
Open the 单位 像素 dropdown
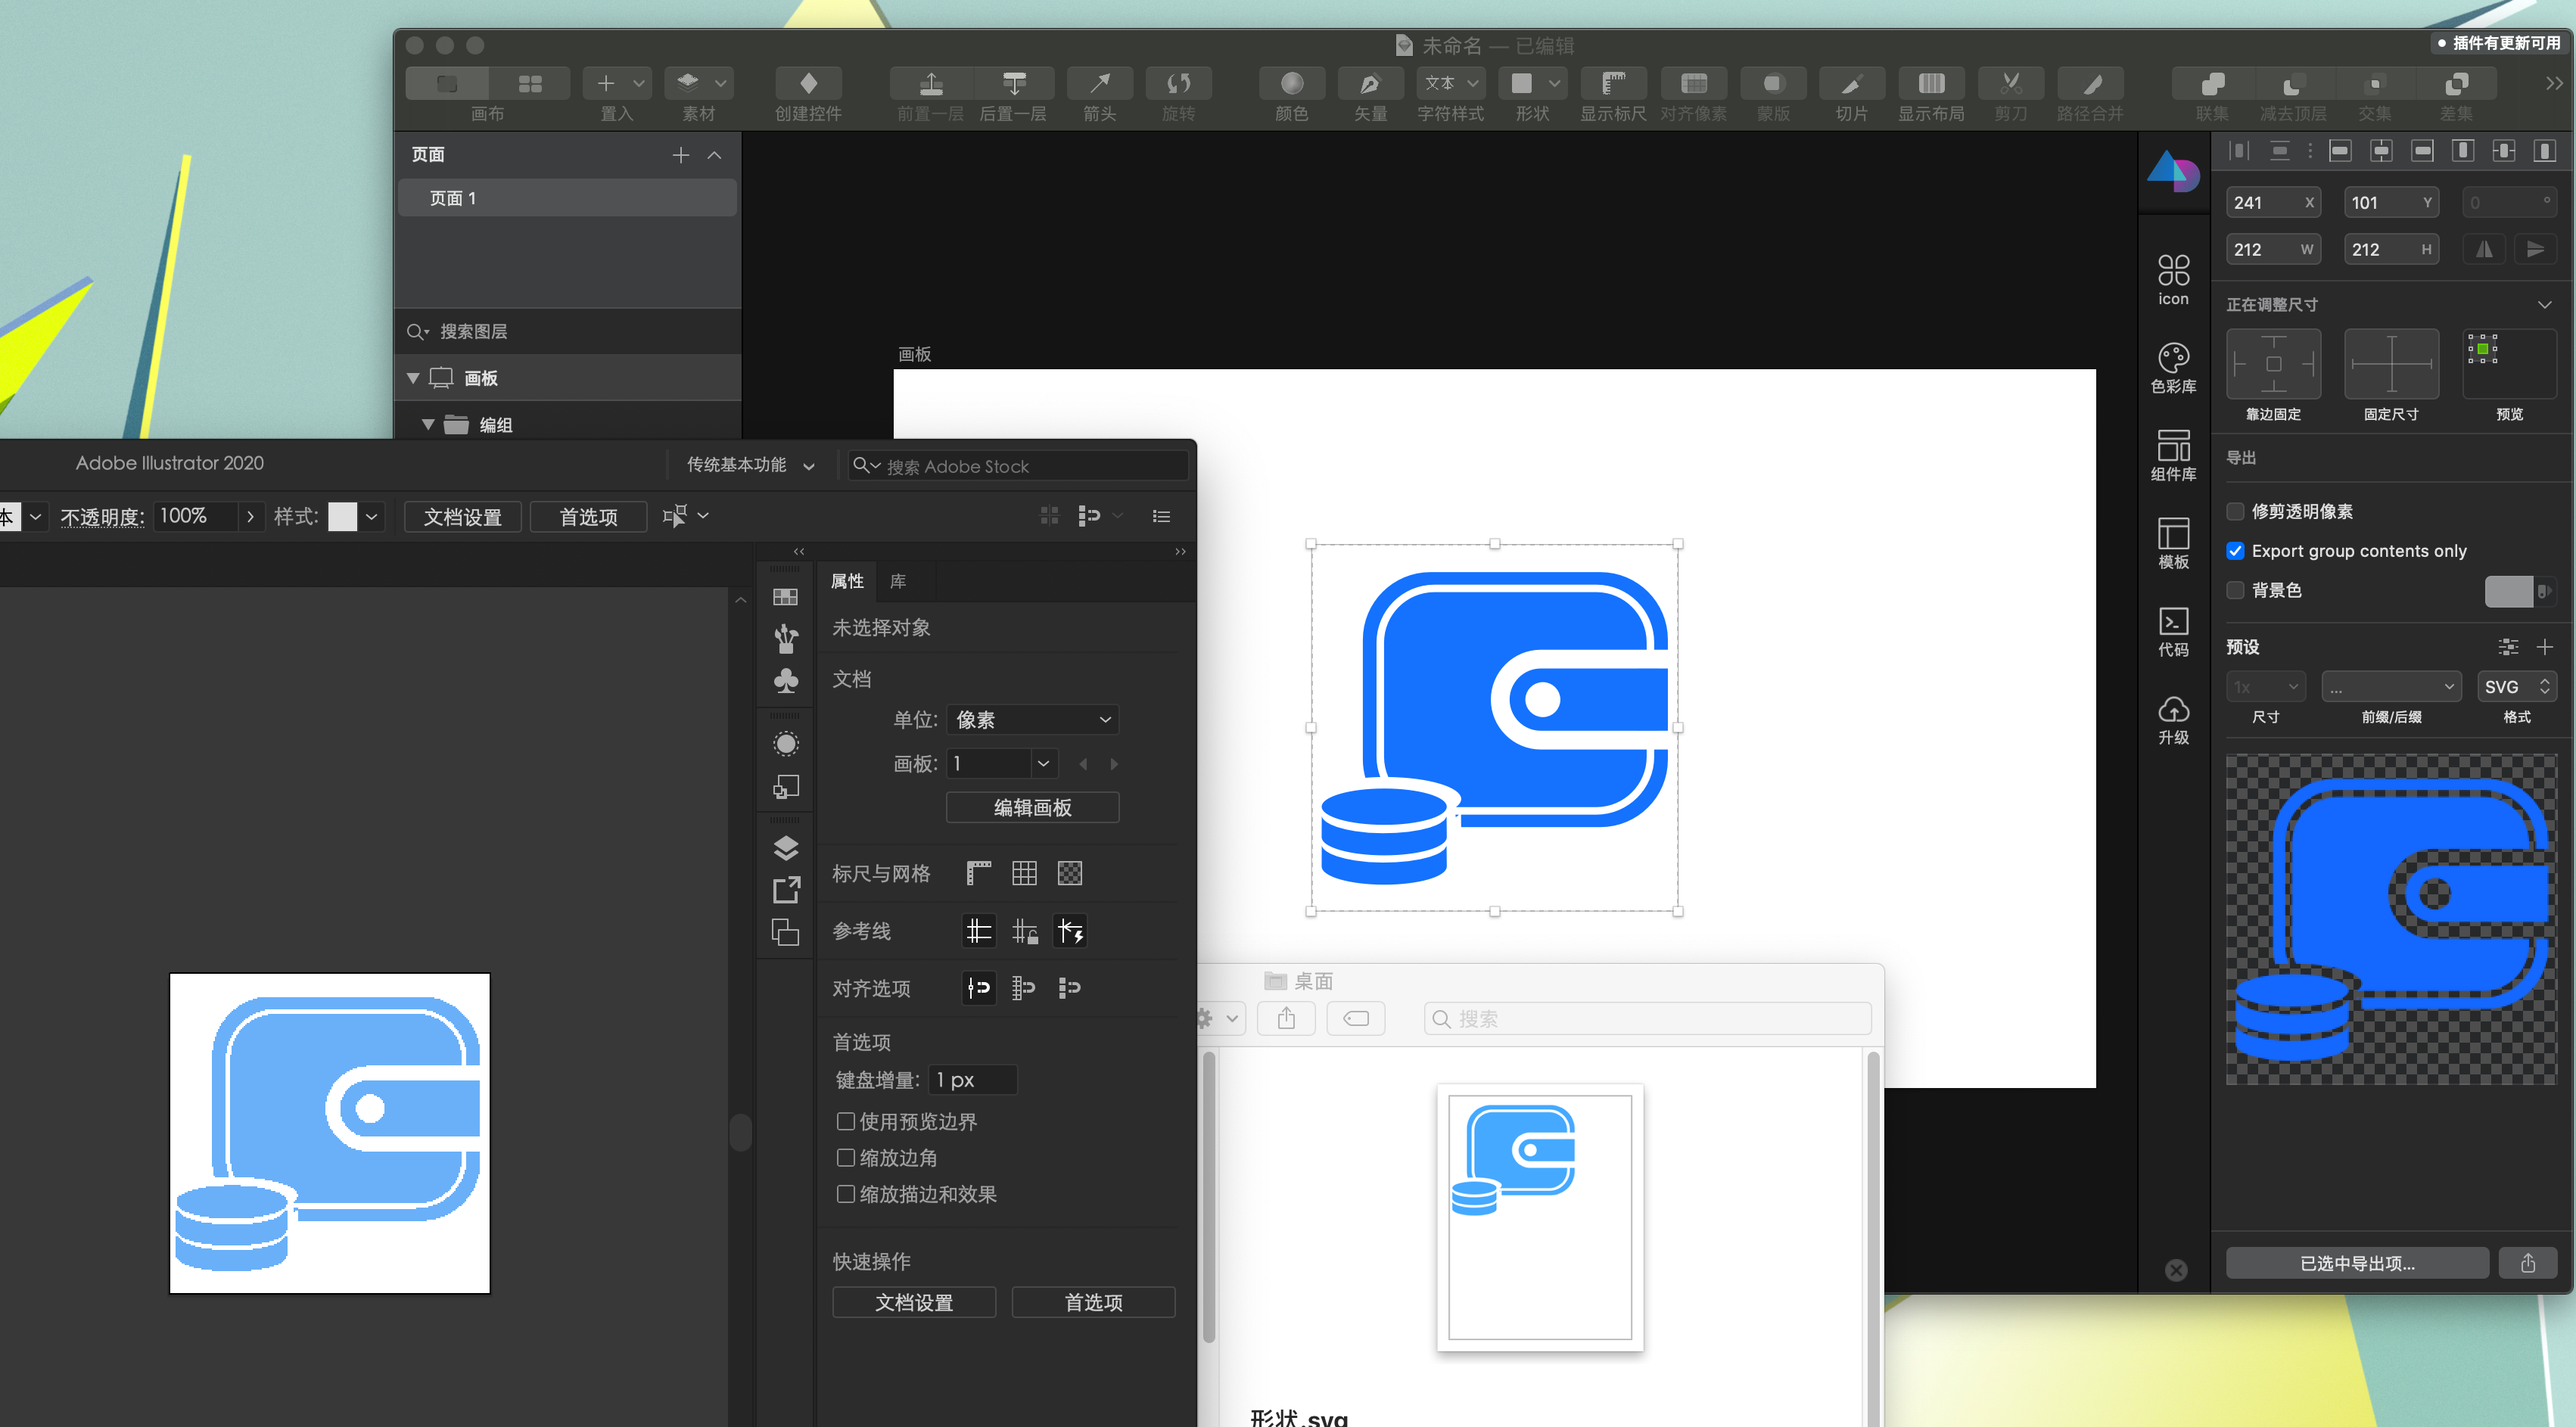pyautogui.click(x=1032, y=719)
